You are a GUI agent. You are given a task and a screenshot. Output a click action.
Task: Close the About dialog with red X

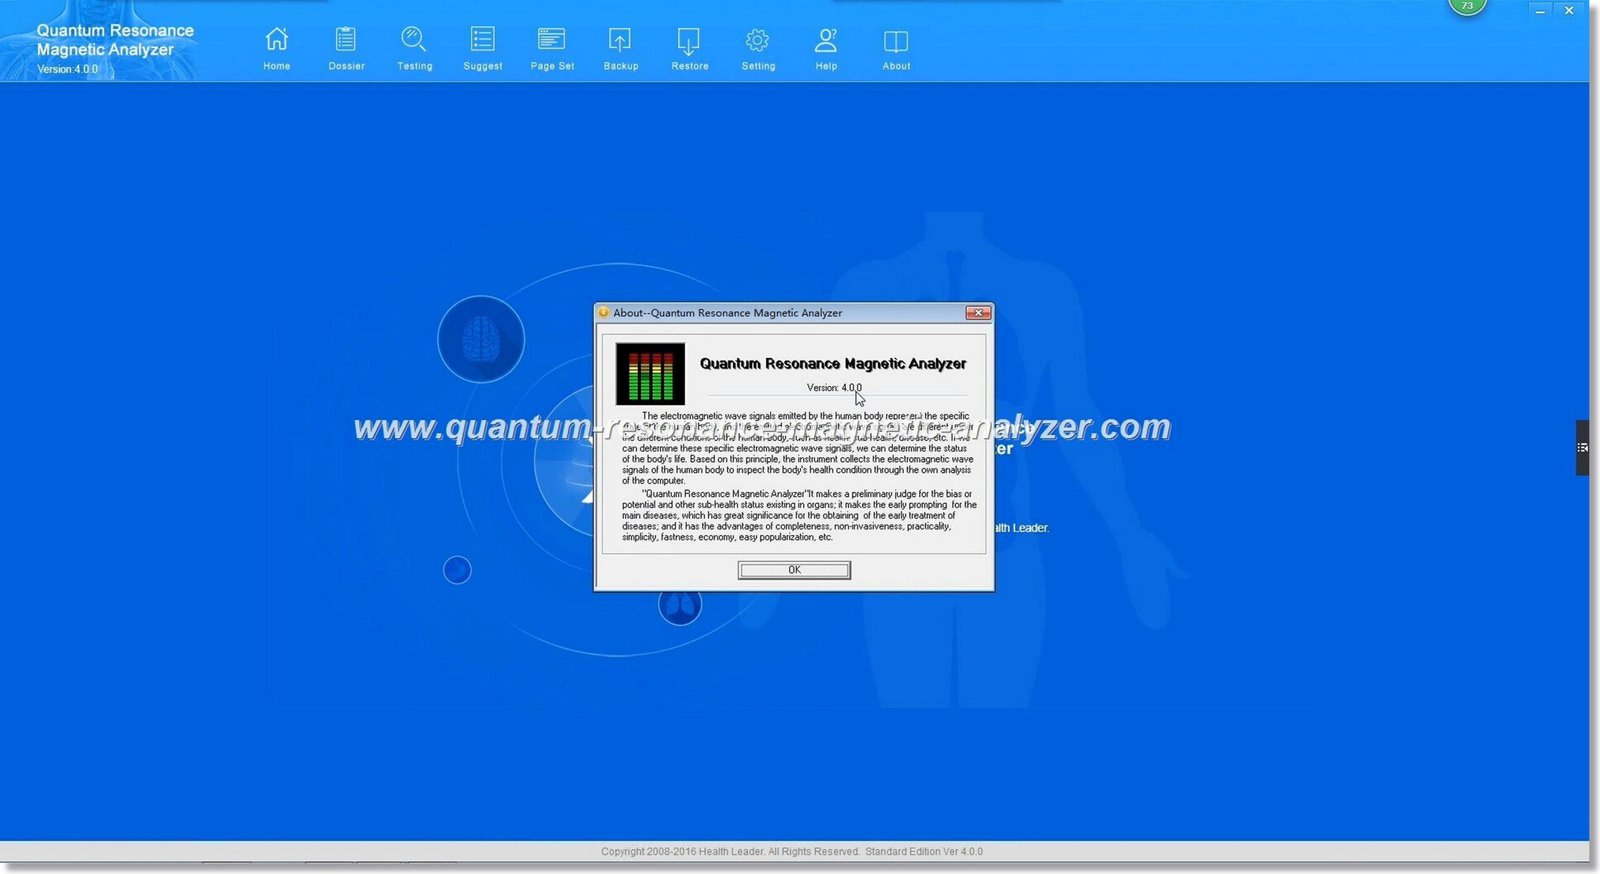click(x=977, y=313)
